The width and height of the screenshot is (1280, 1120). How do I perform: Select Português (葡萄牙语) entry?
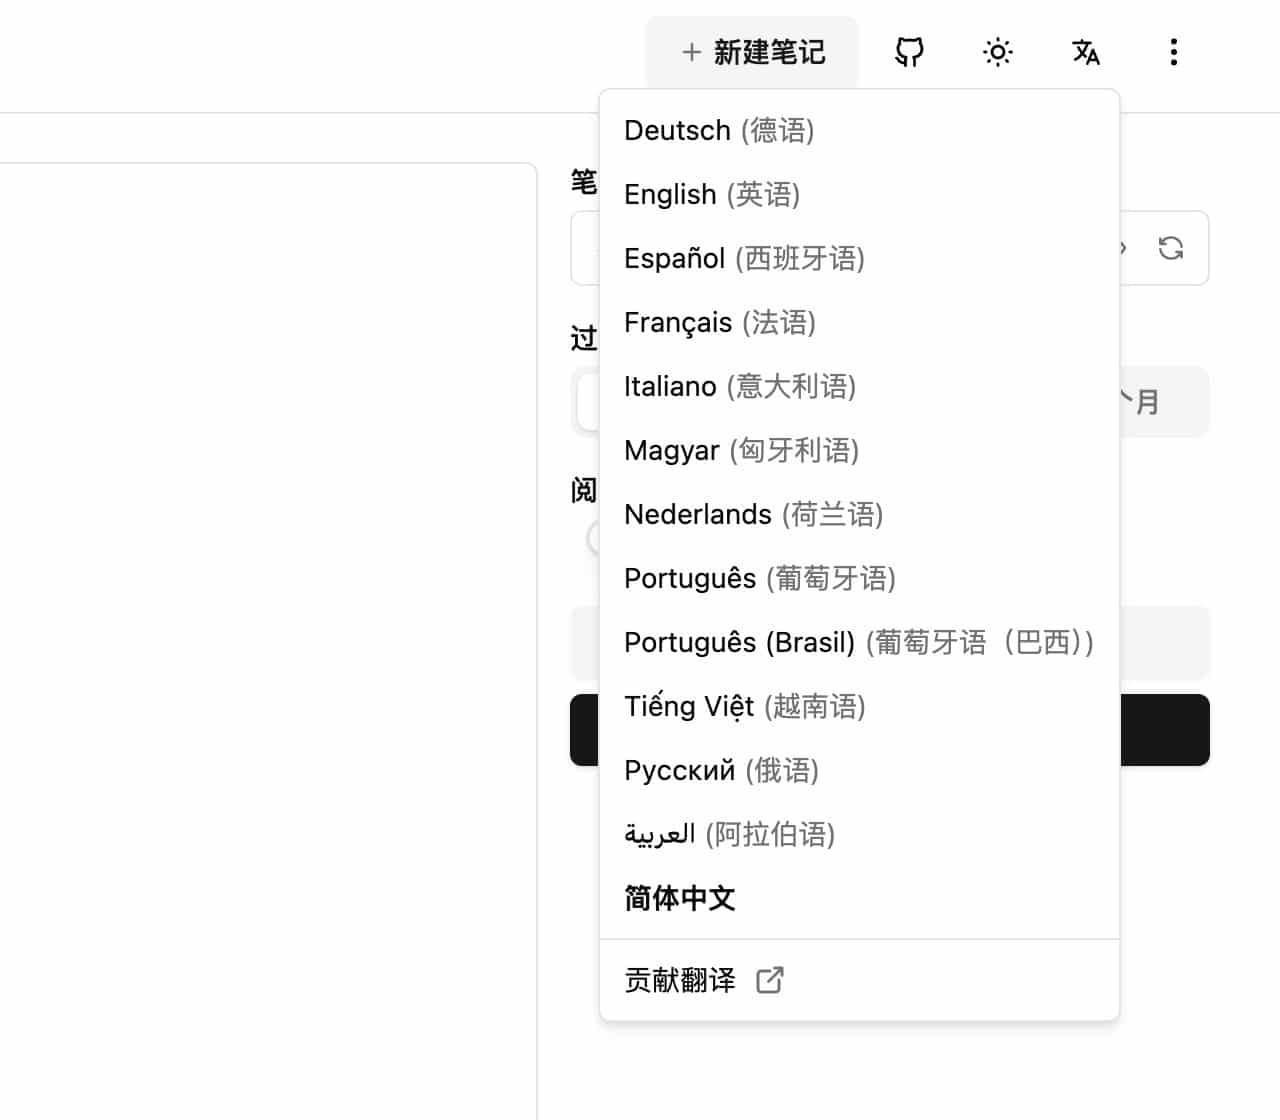coord(859,579)
